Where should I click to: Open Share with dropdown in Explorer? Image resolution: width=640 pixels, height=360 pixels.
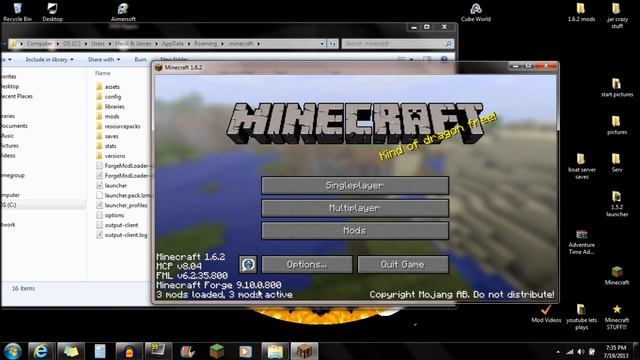[104, 60]
